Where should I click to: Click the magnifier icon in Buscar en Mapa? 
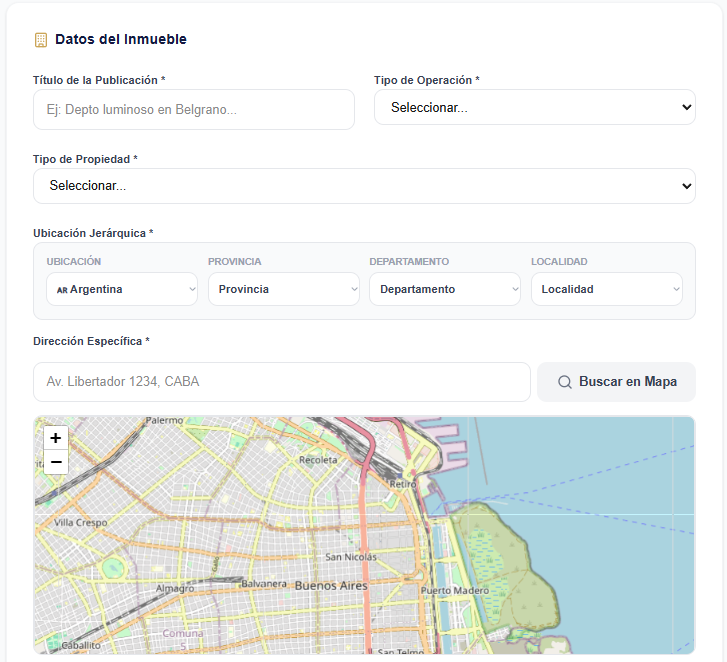pyautogui.click(x=564, y=382)
